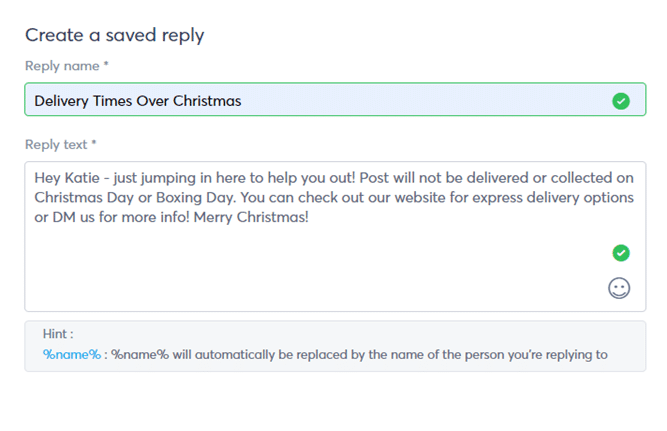The height and width of the screenshot is (431, 667).
Task: Click the 'Delivery Times Over Christmas' text
Action: pyautogui.click(x=138, y=101)
